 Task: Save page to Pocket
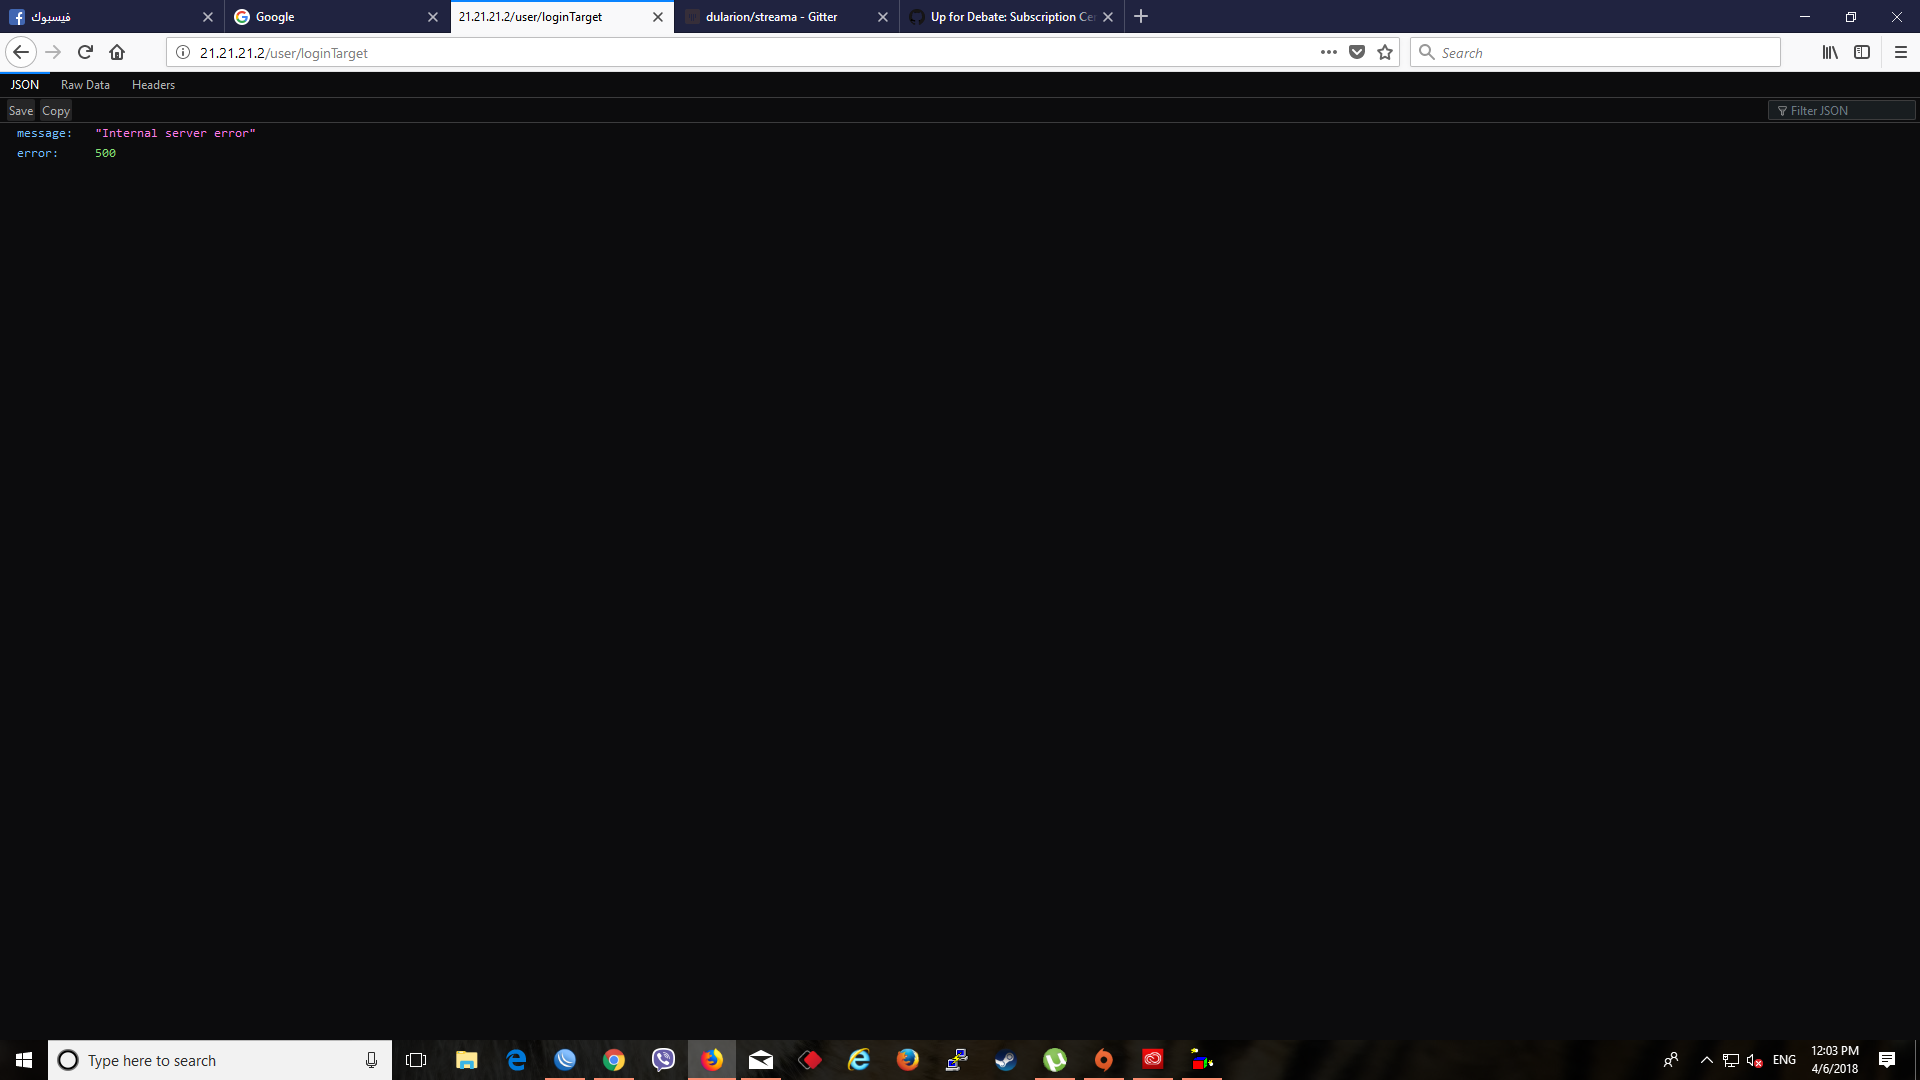pyautogui.click(x=1357, y=52)
